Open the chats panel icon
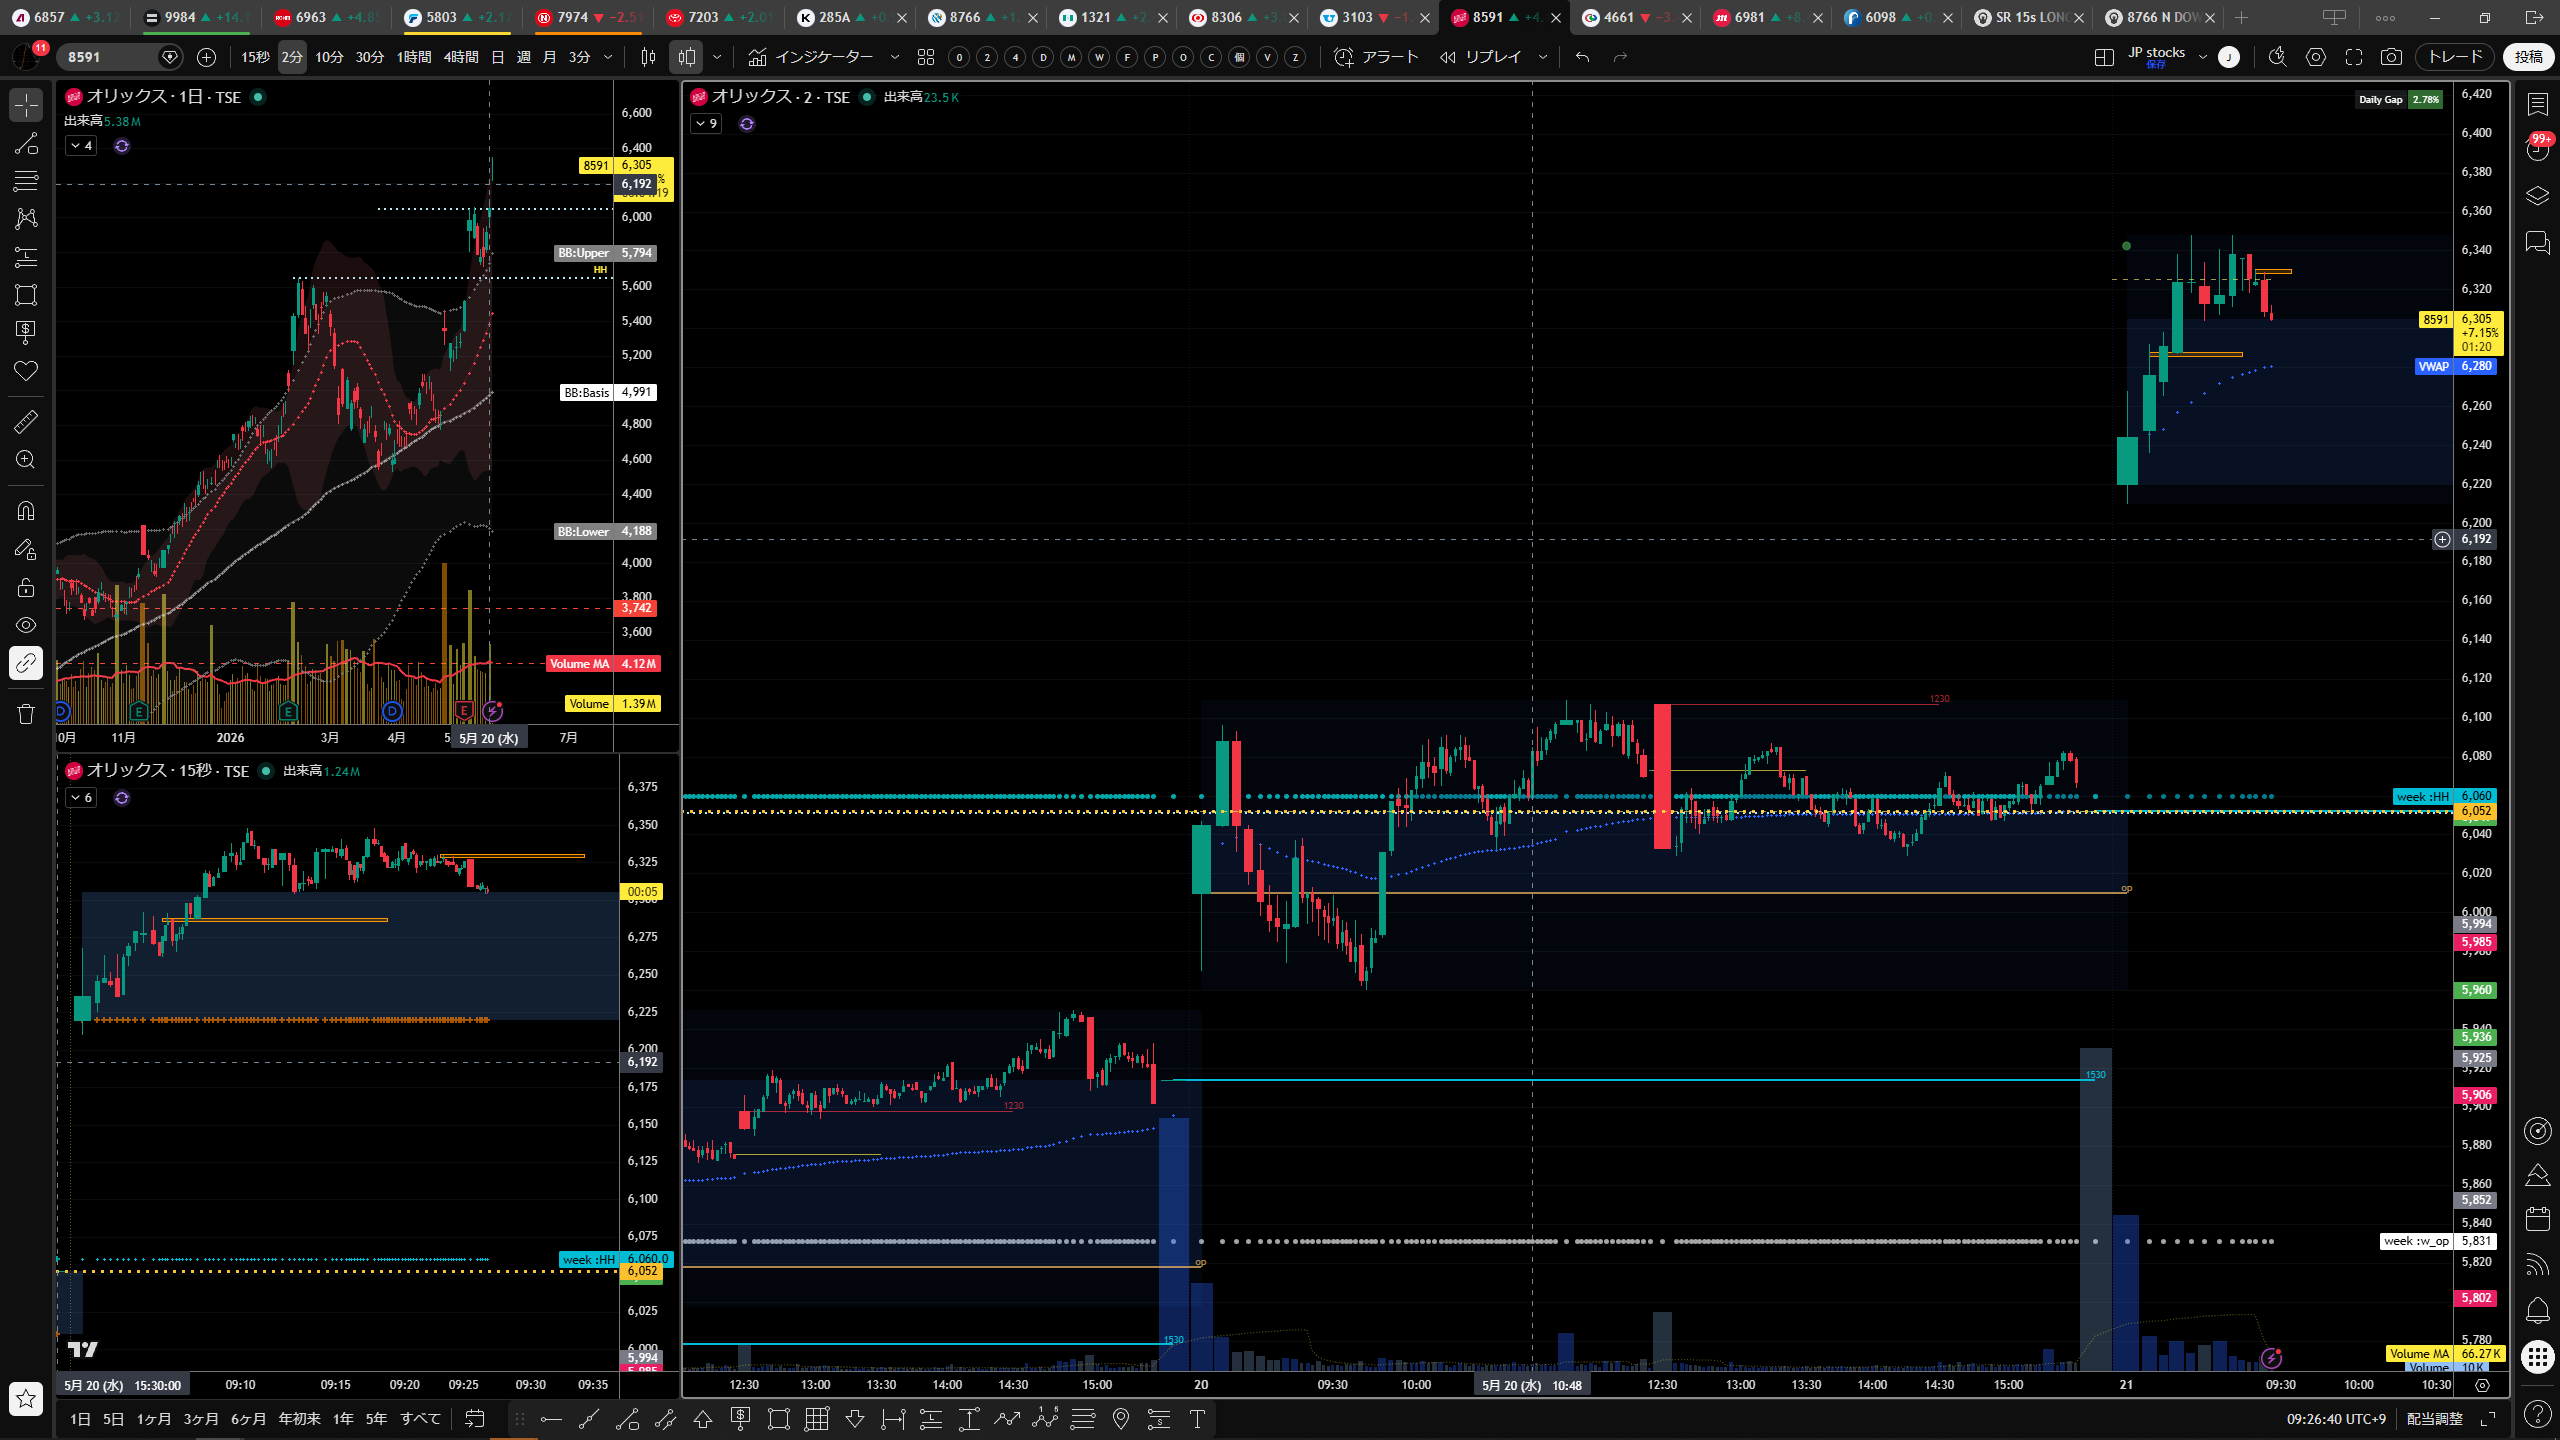Image resolution: width=2560 pixels, height=1440 pixels. pos(2538,243)
